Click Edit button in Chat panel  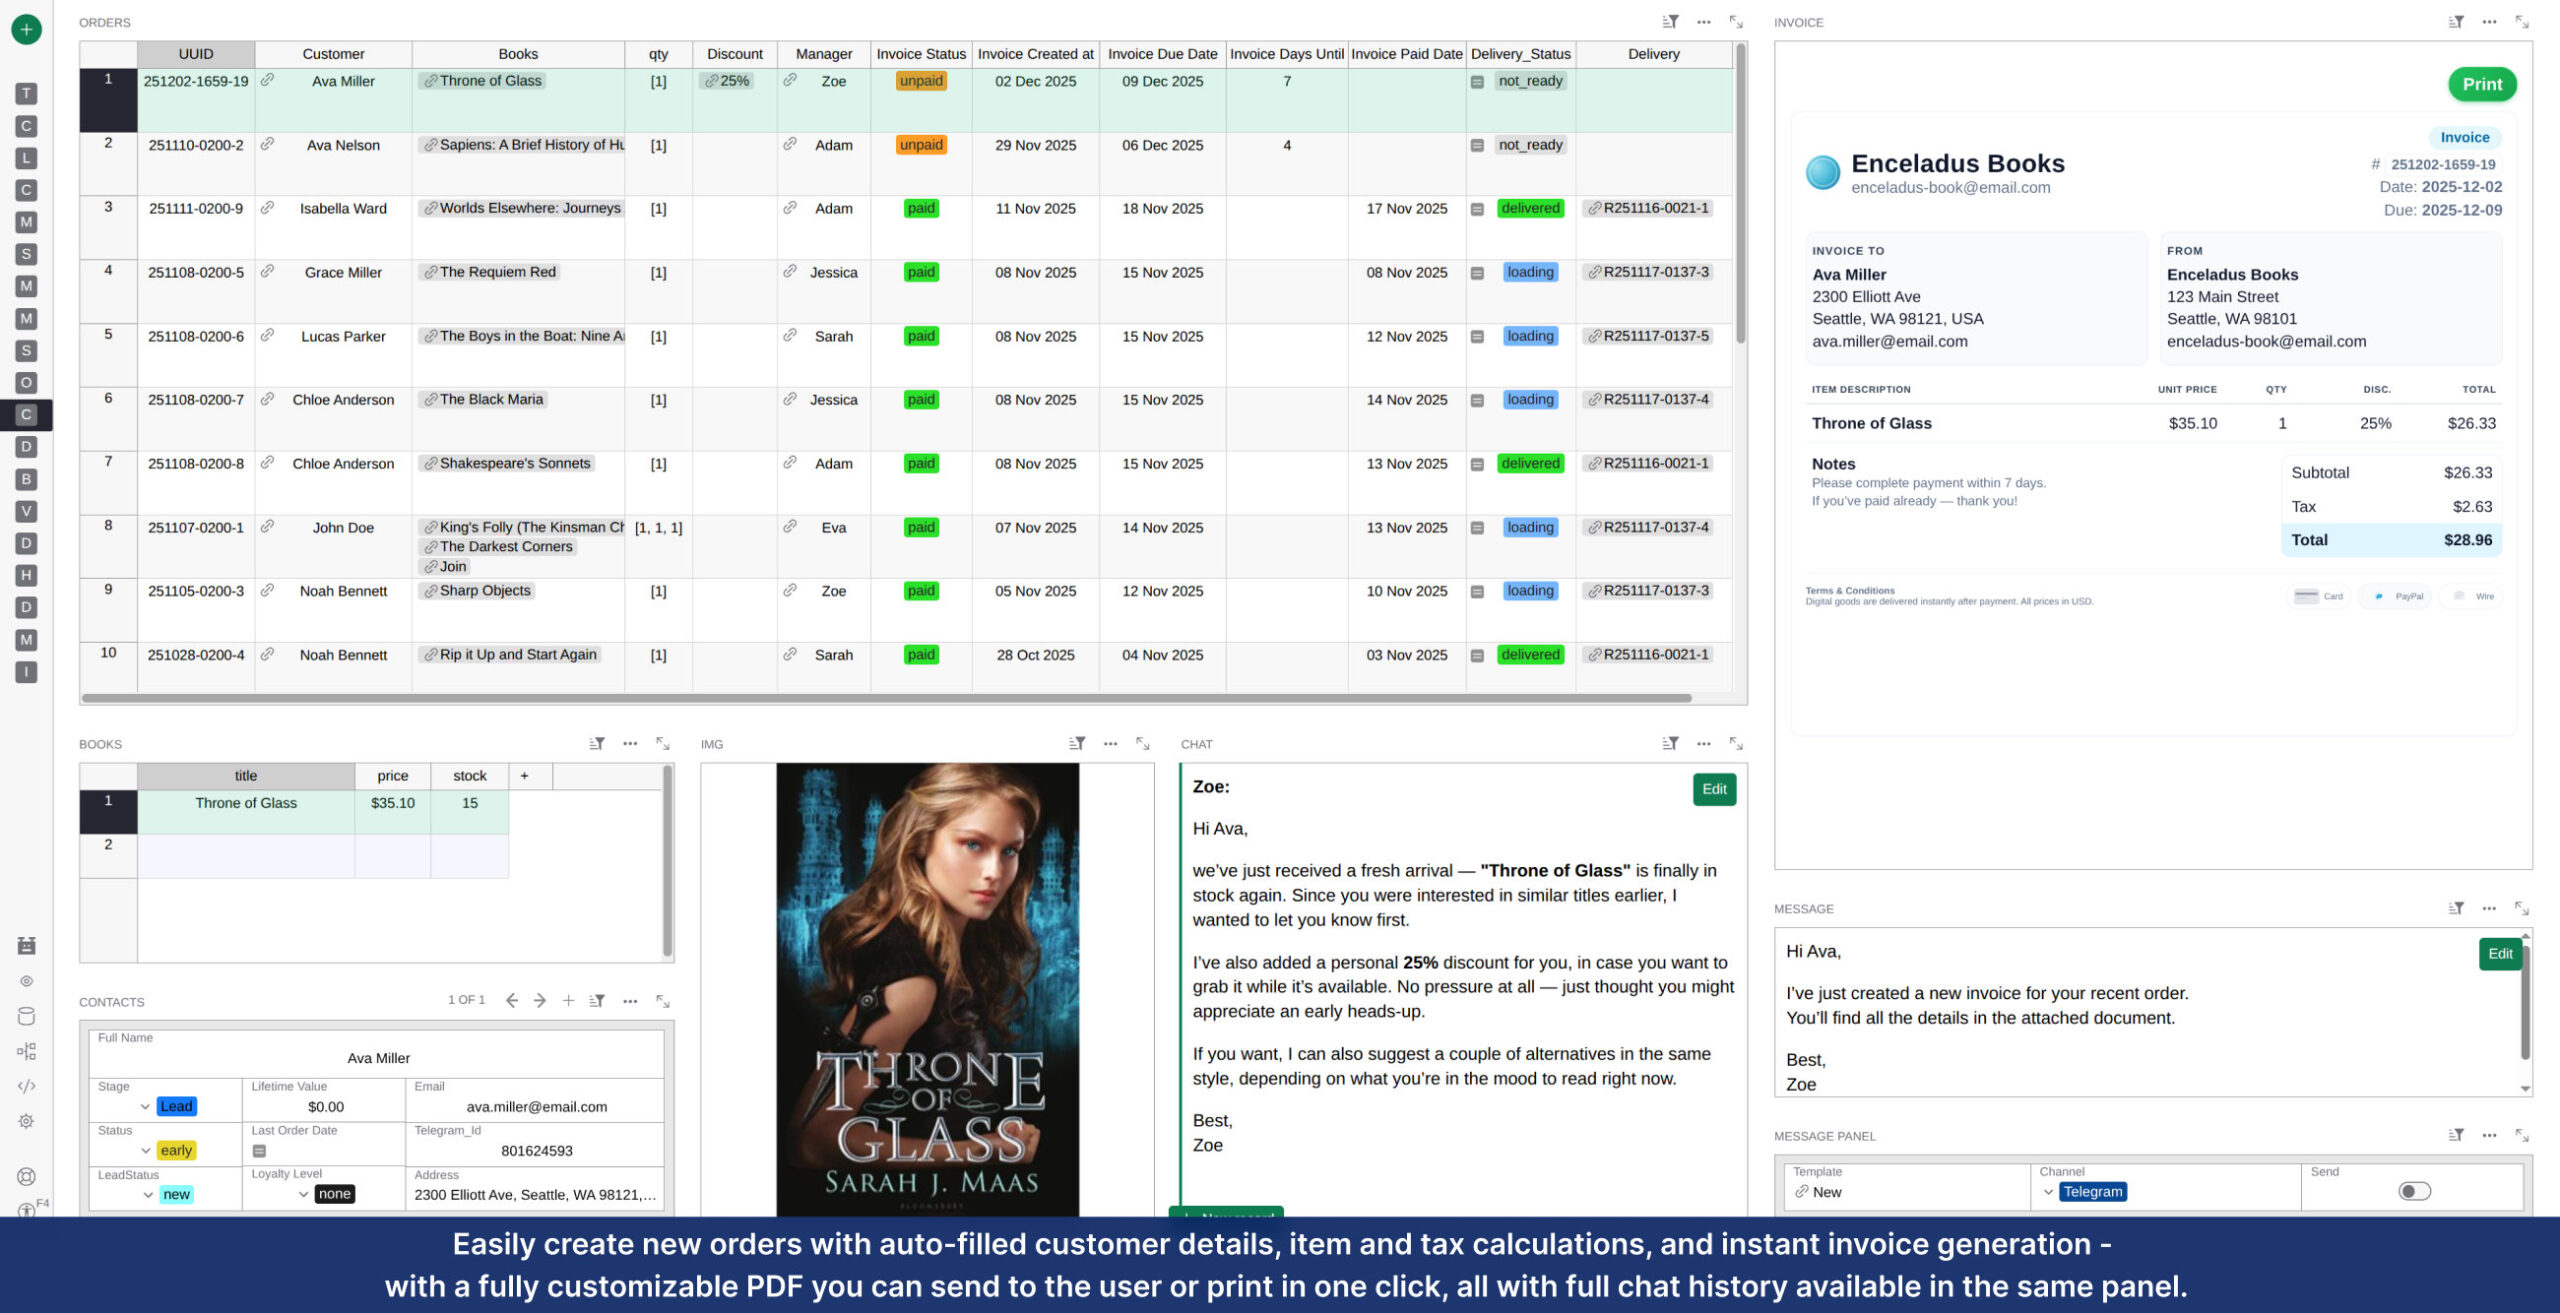coord(1714,789)
